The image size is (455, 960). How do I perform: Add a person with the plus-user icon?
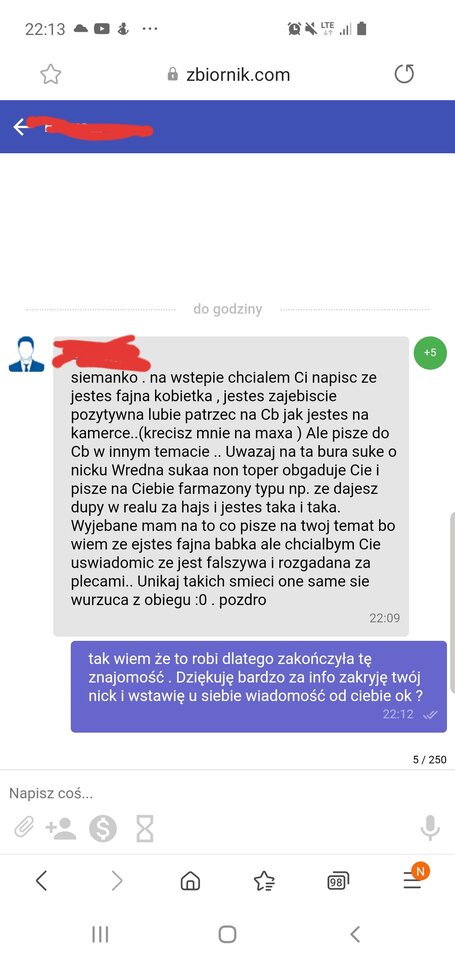(x=61, y=829)
